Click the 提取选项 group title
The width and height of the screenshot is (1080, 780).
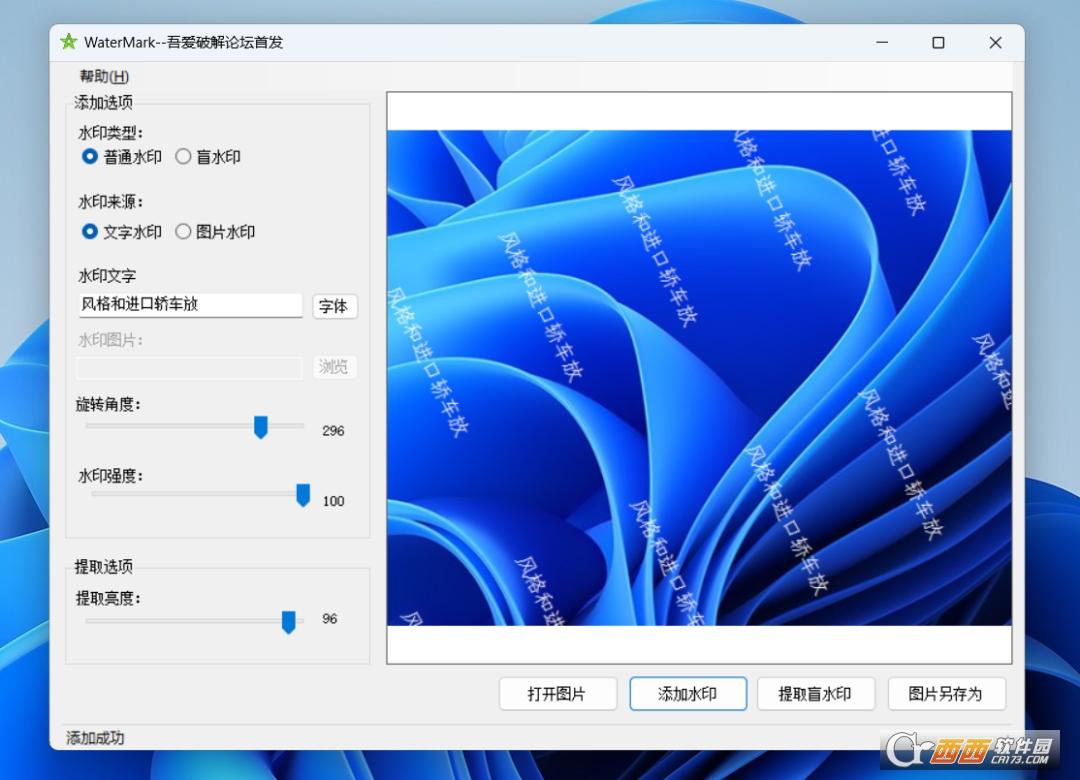click(x=103, y=566)
